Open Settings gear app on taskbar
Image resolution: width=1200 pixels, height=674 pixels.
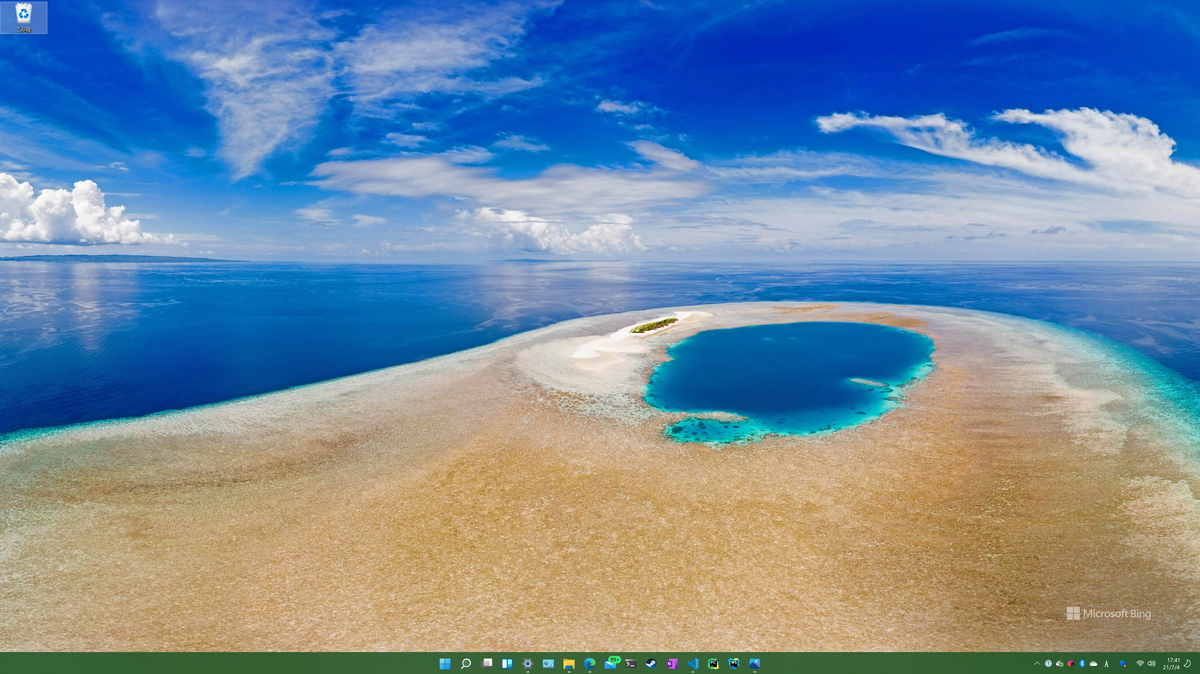click(x=528, y=663)
